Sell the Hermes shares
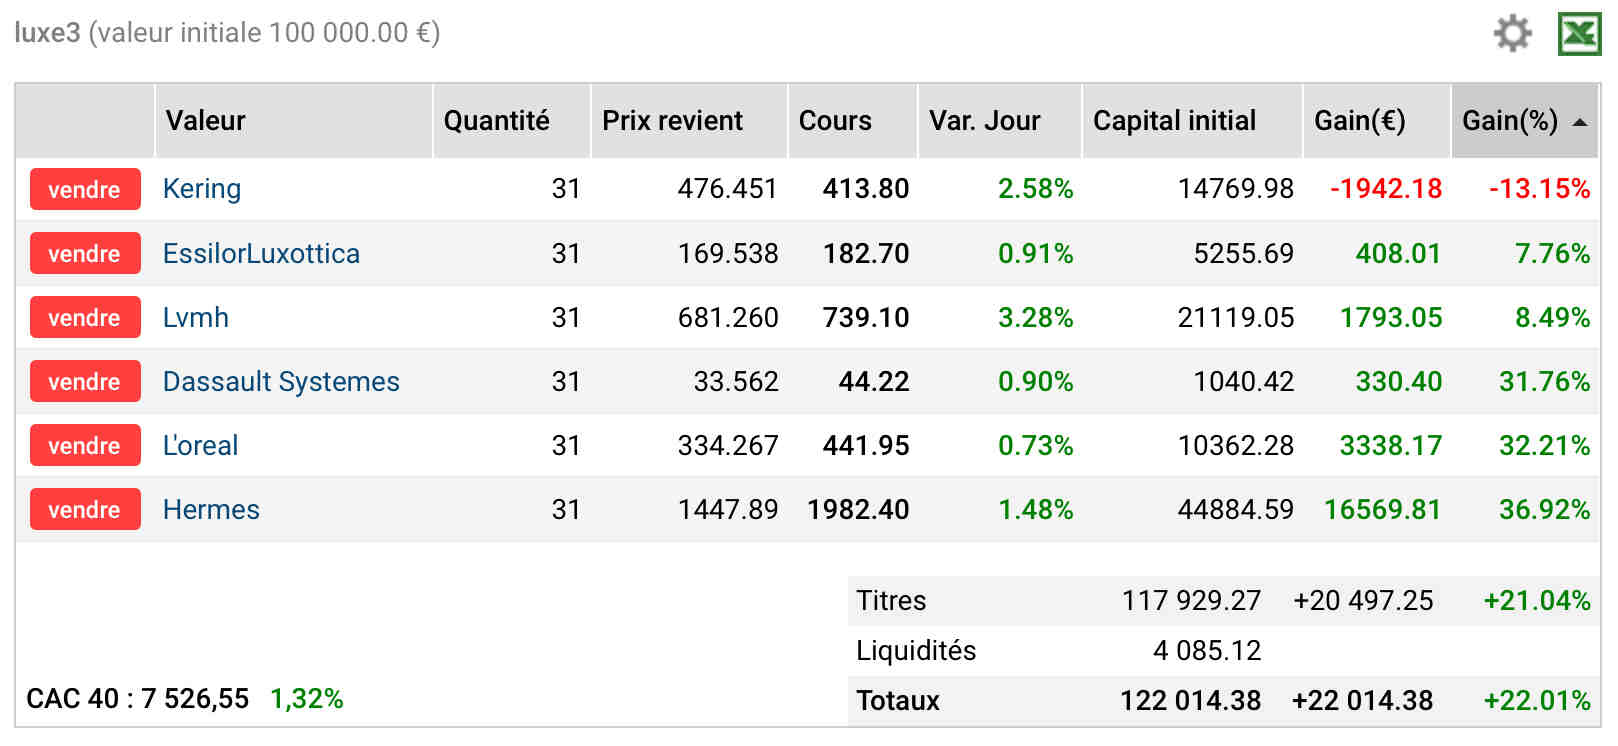 [85, 509]
